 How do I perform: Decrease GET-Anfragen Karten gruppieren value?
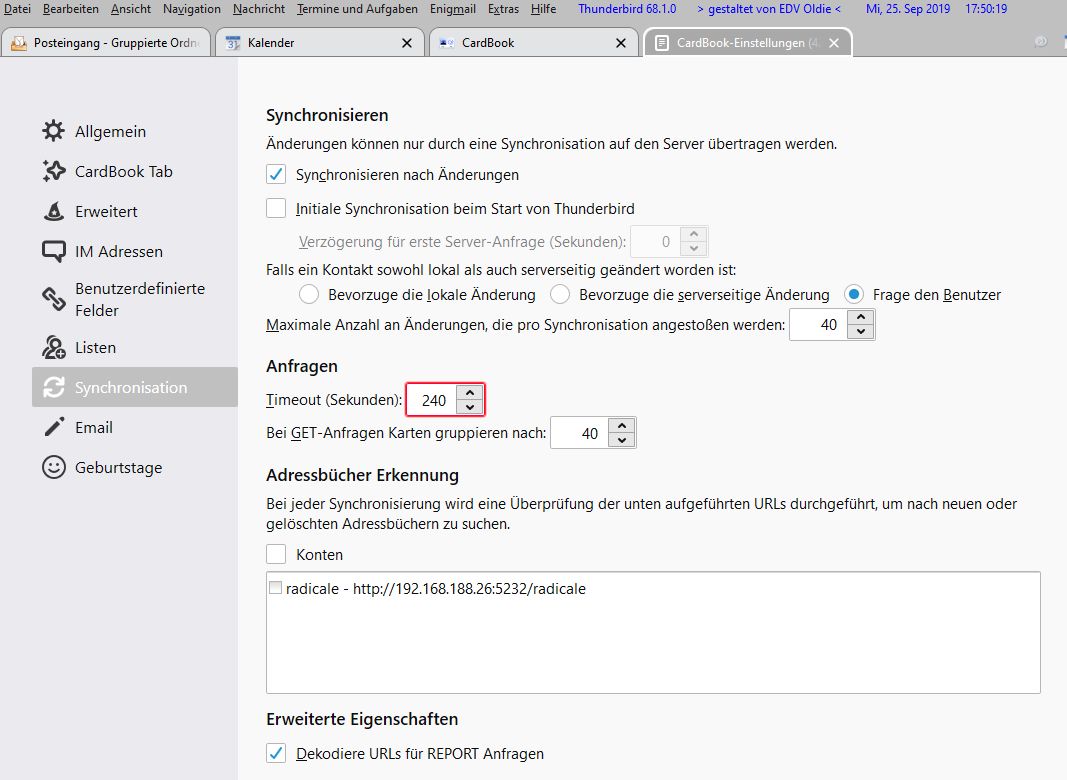coord(622,440)
